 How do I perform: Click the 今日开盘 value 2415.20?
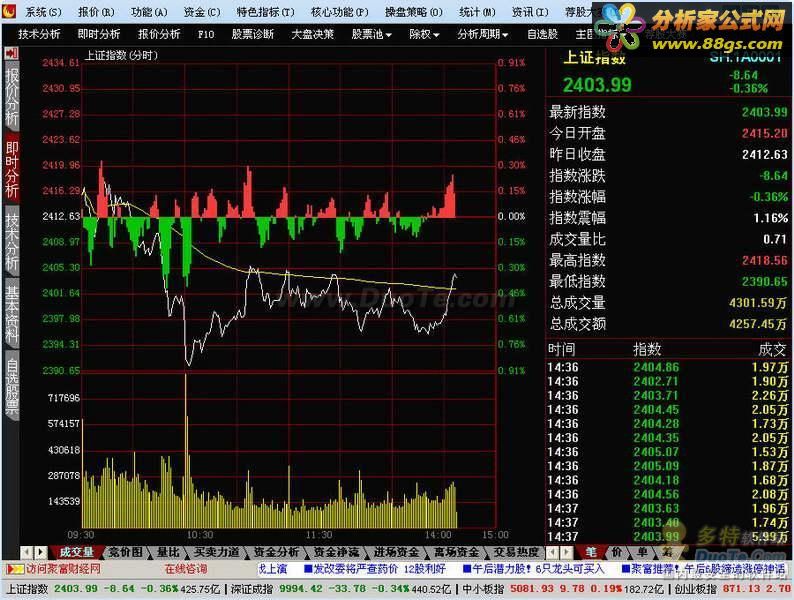(x=765, y=133)
